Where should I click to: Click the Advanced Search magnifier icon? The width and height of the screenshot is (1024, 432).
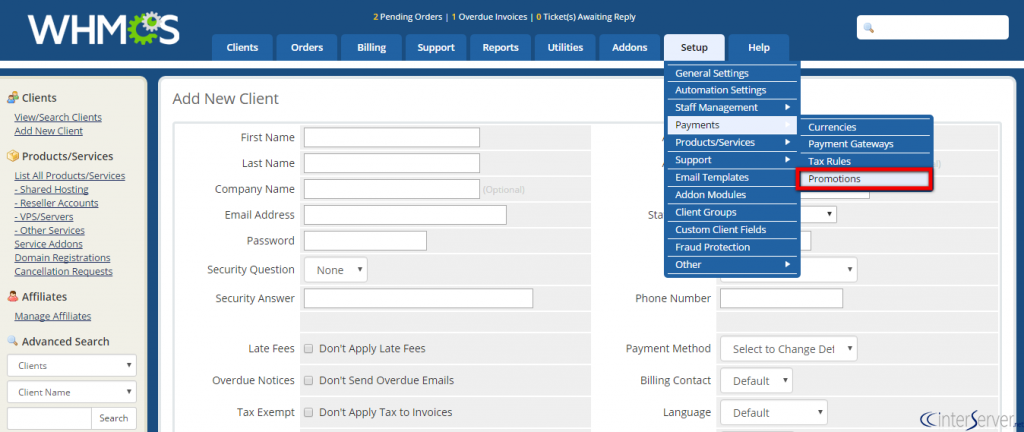[x=12, y=341]
